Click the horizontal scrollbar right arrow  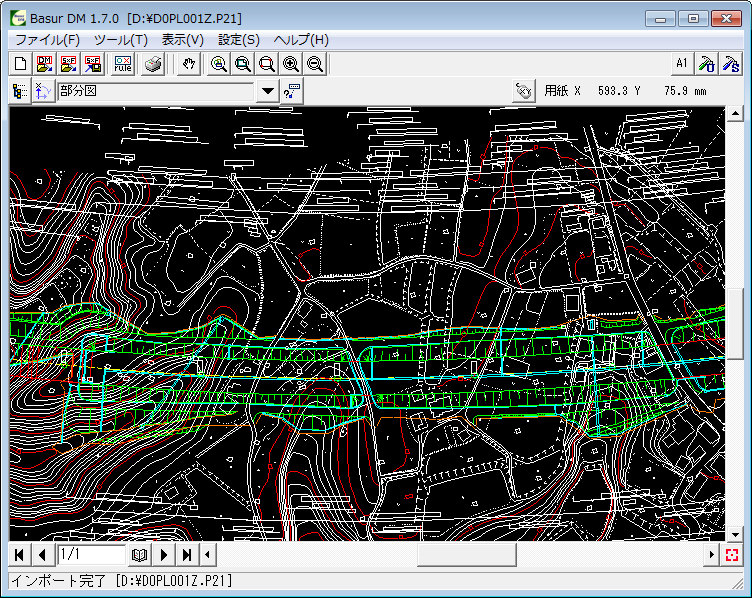pyautogui.click(x=711, y=555)
